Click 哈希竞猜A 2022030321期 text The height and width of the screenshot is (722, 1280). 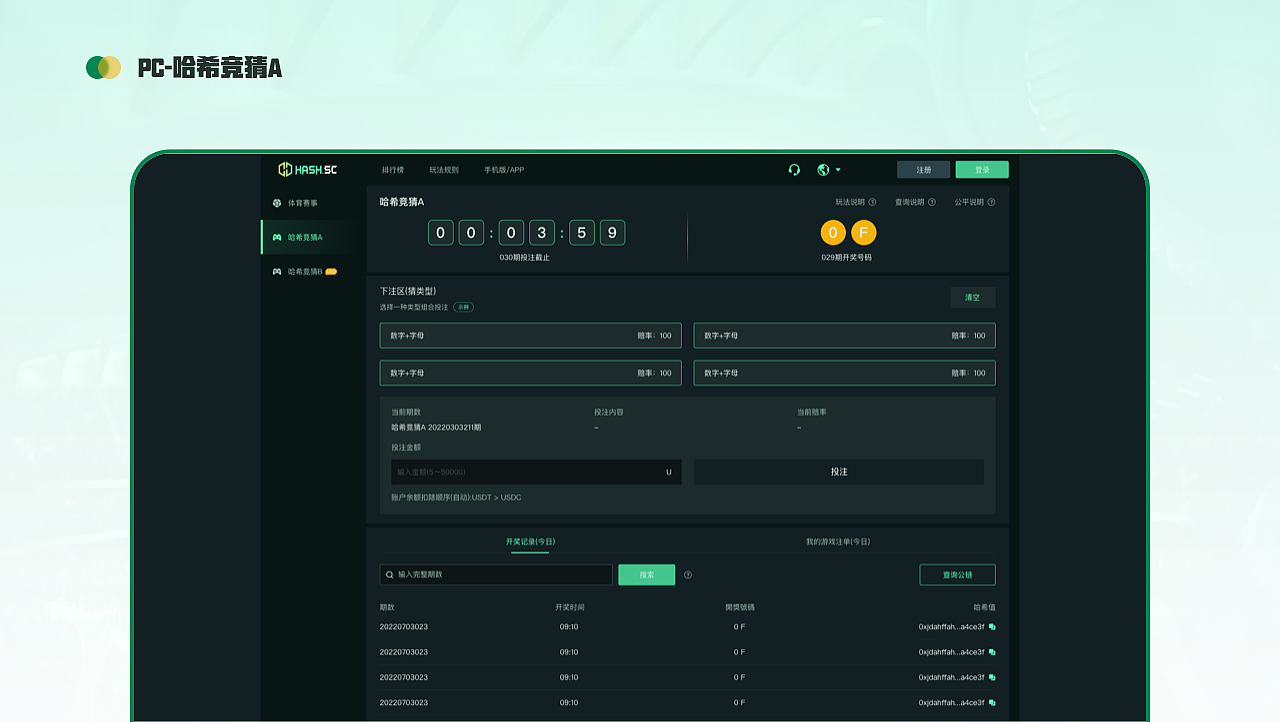436,427
